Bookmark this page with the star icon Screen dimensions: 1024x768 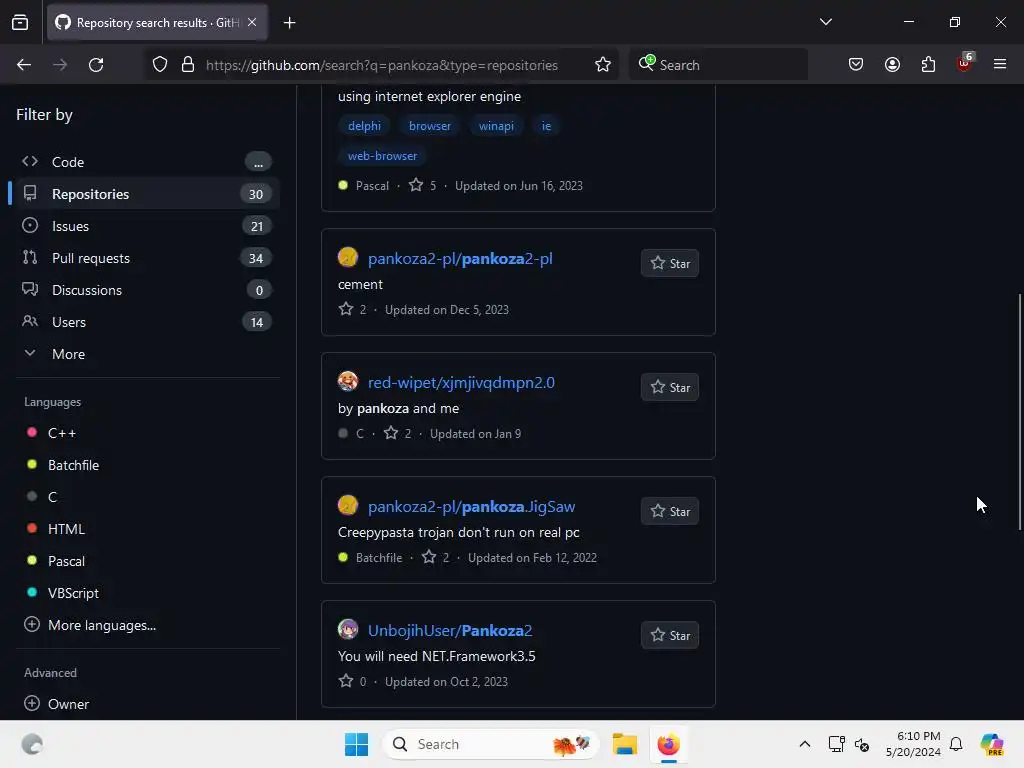603,65
